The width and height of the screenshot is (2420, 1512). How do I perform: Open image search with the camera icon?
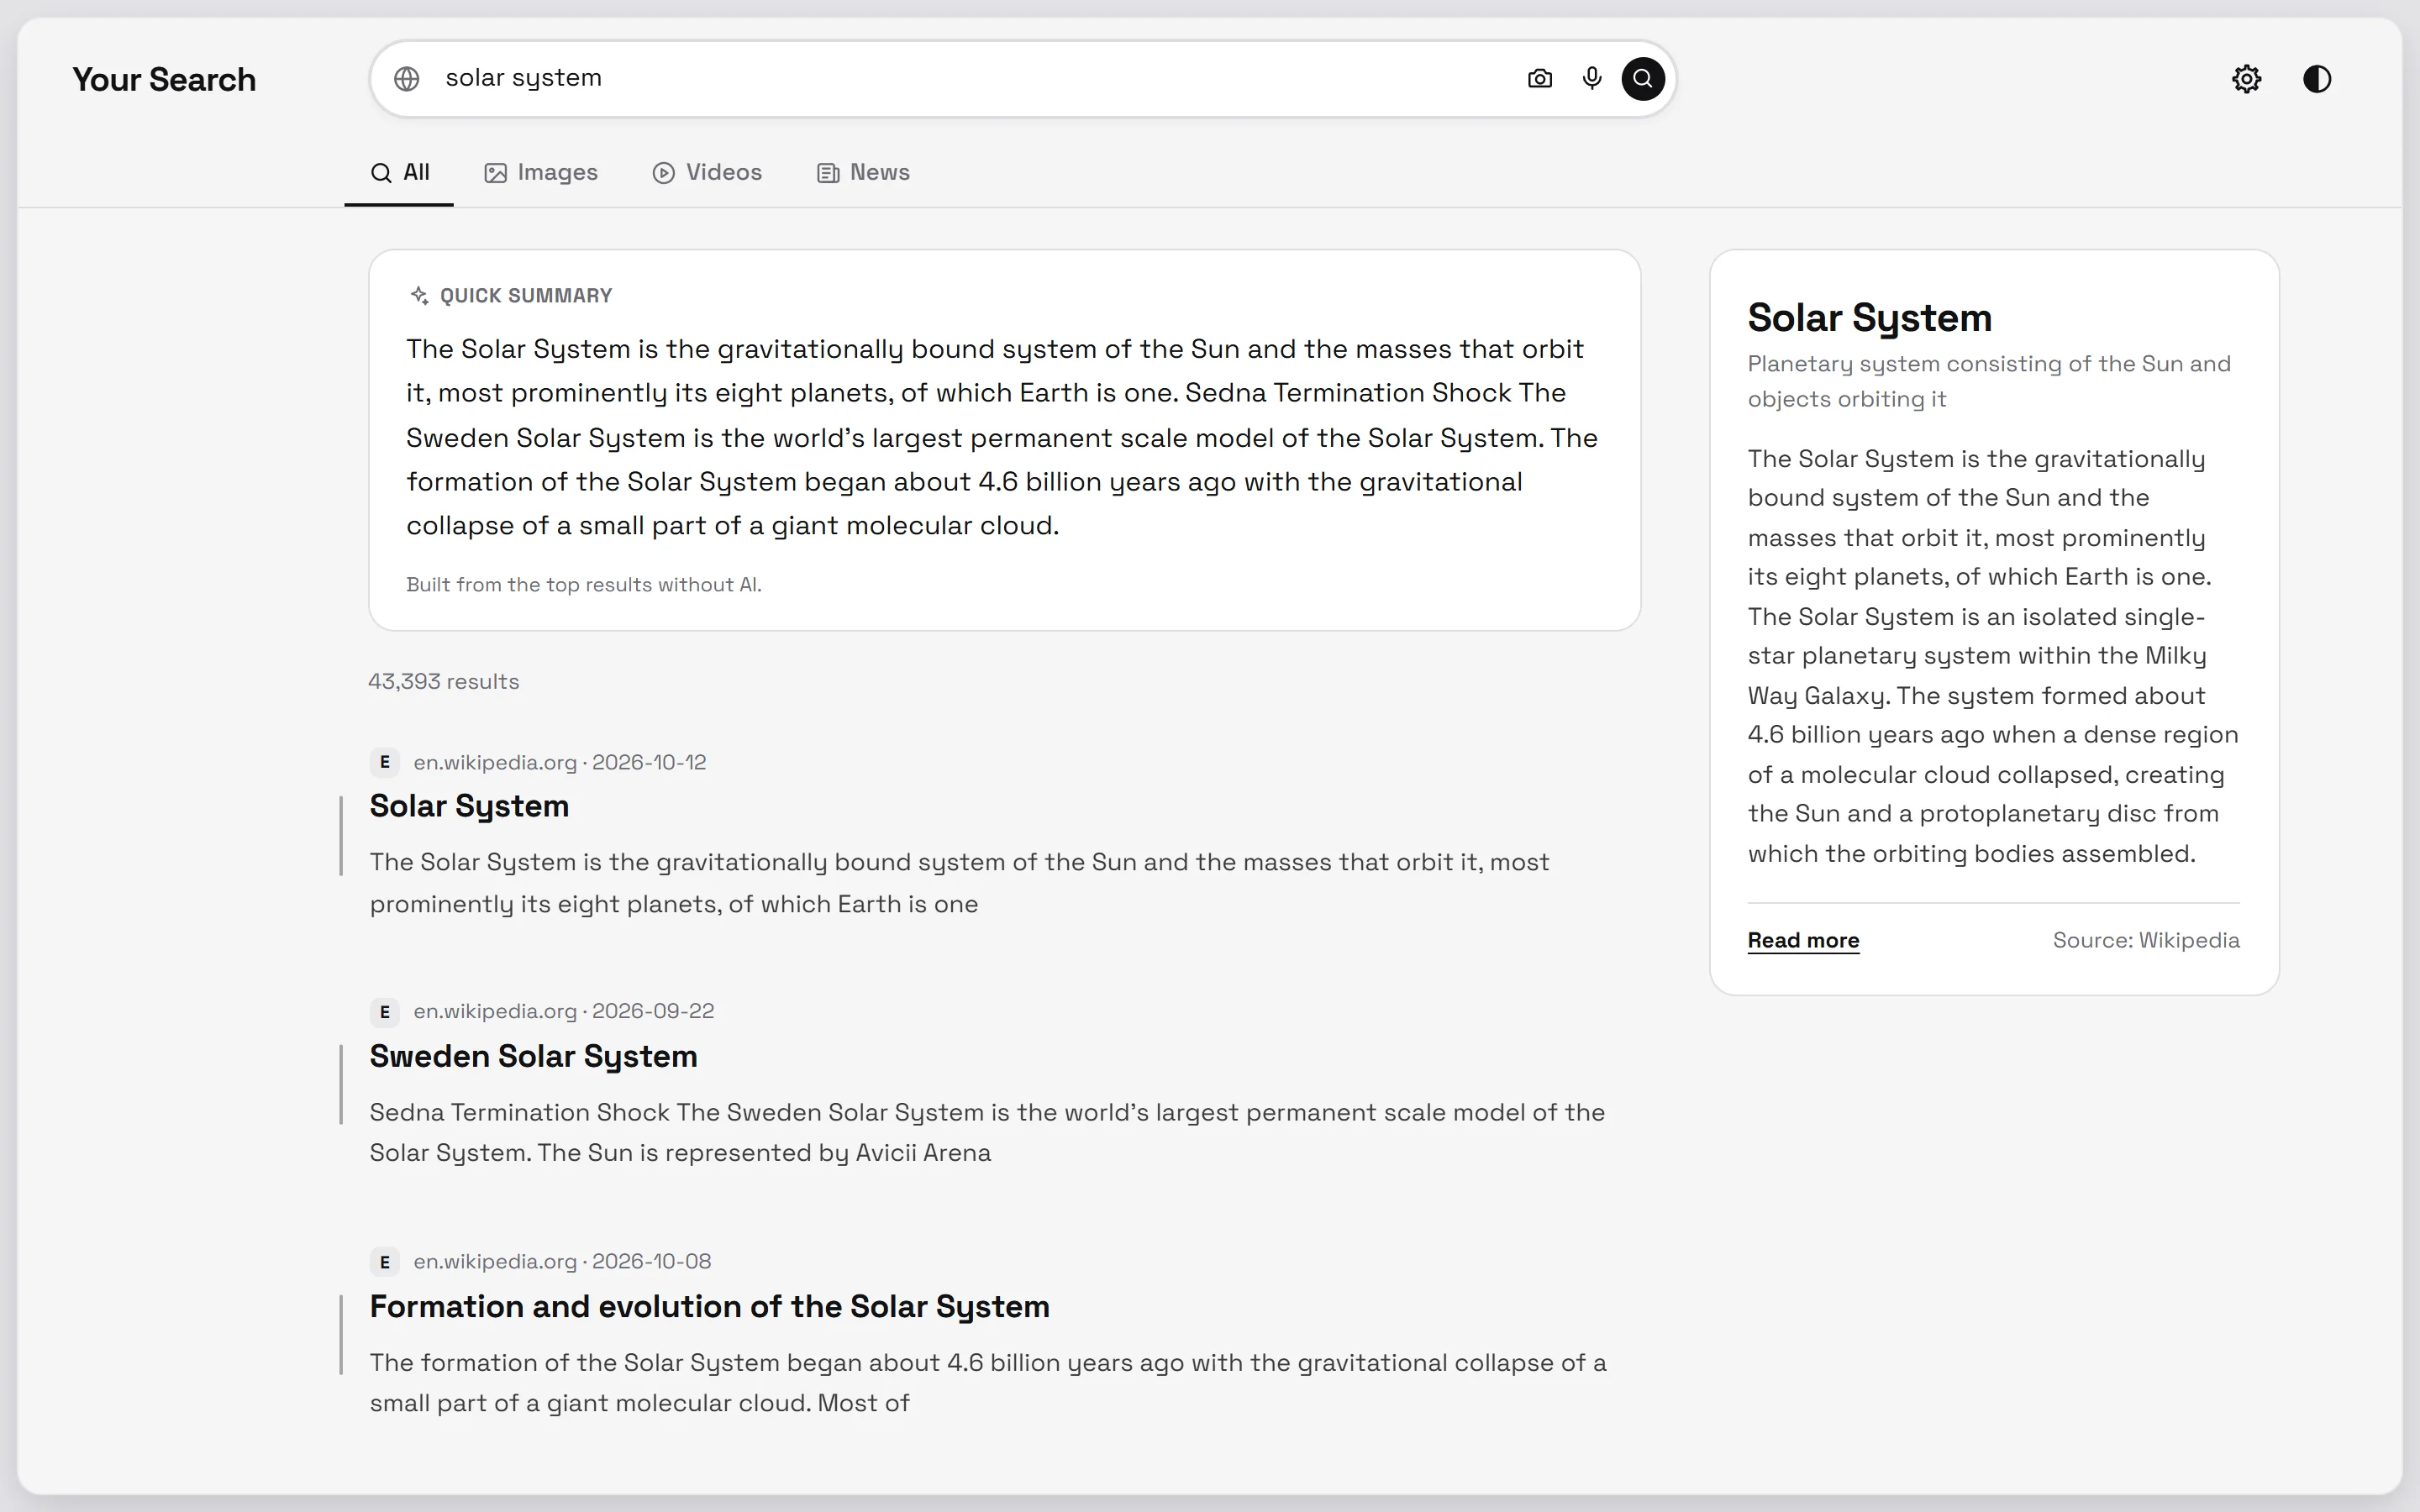click(x=1540, y=79)
